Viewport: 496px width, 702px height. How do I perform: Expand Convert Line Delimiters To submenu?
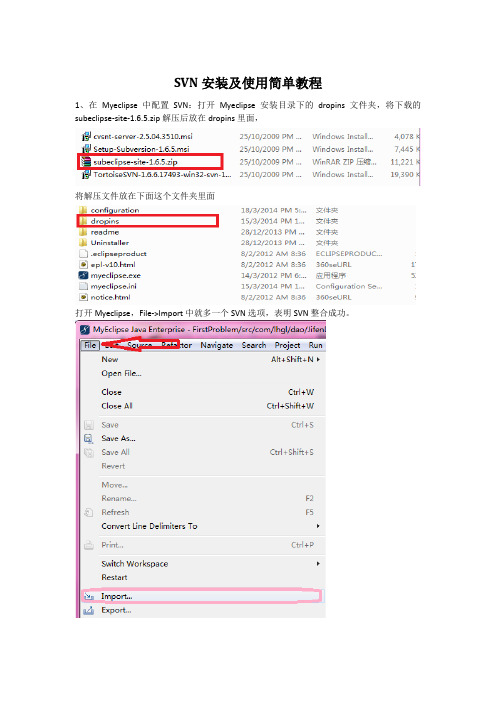(x=203, y=526)
